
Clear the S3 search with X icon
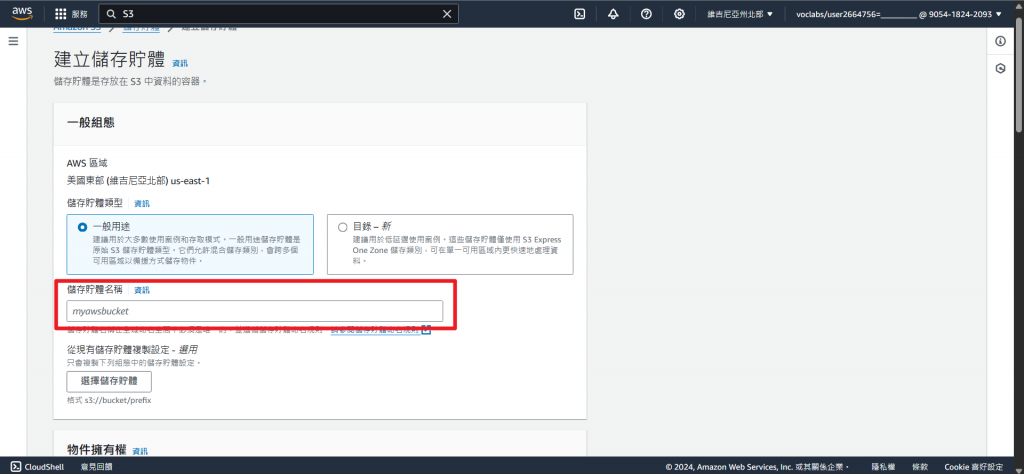447,14
